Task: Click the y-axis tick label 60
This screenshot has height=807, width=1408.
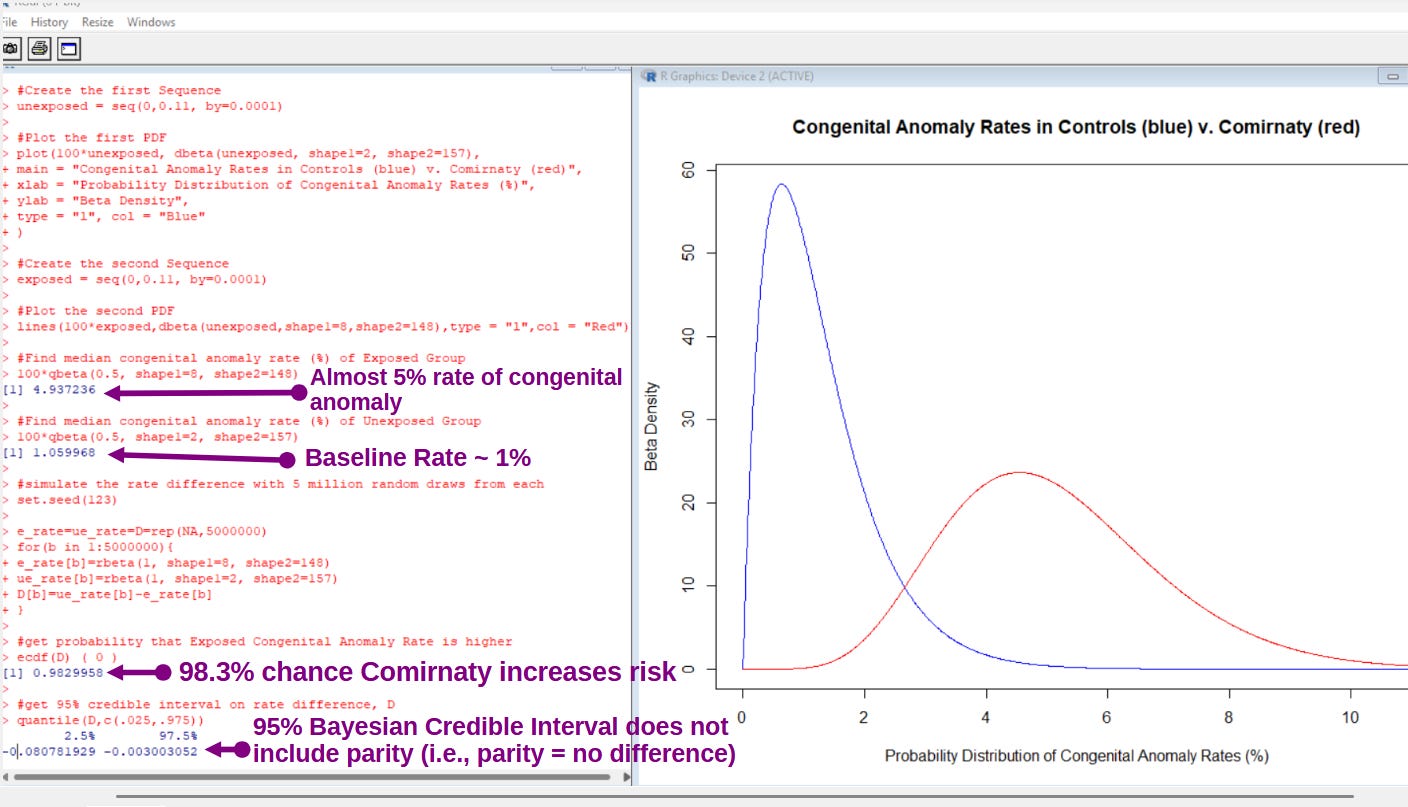Action: (x=688, y=170)
